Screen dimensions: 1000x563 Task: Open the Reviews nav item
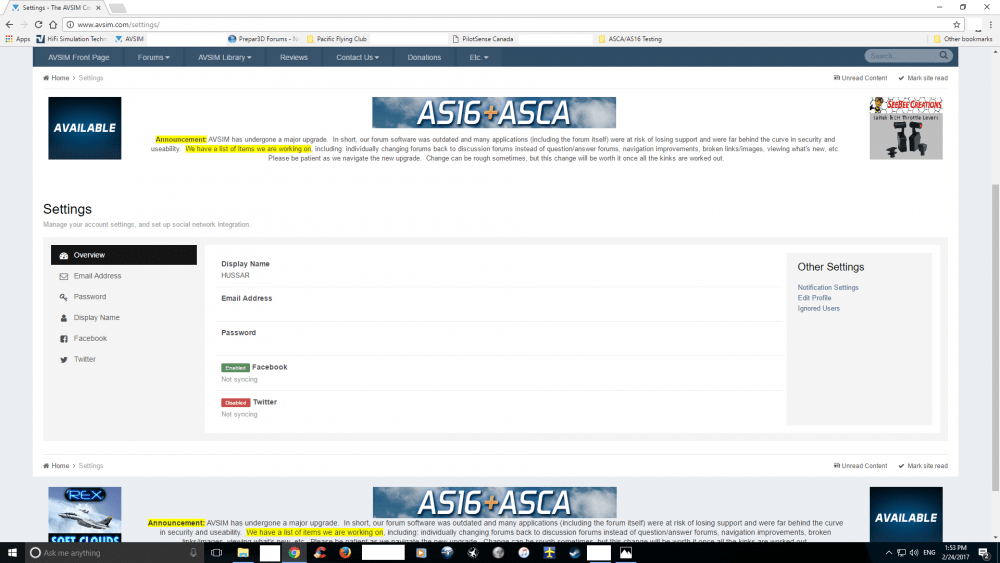[293, 57]
